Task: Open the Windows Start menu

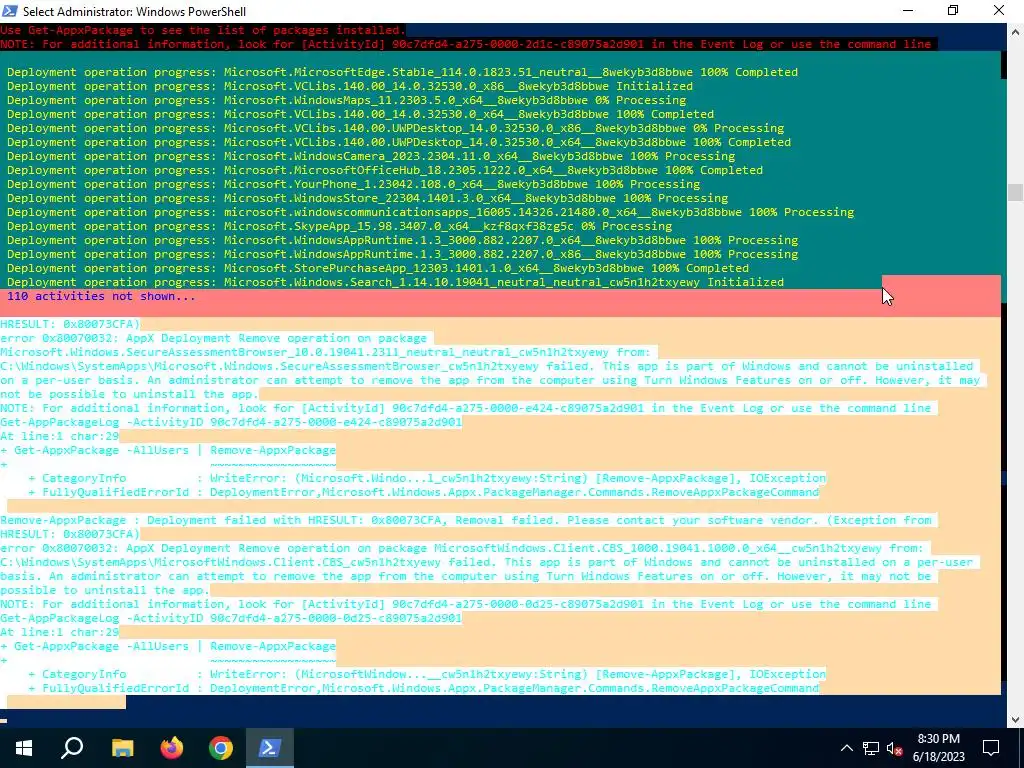Action: 24,748
